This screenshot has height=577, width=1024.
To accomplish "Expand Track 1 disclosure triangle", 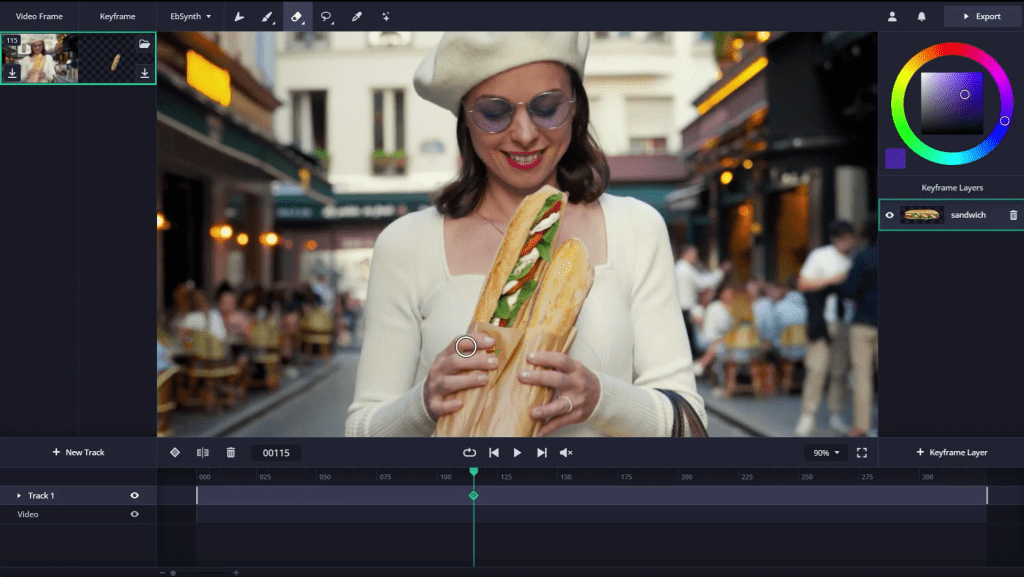I will [x=19, y=495].
